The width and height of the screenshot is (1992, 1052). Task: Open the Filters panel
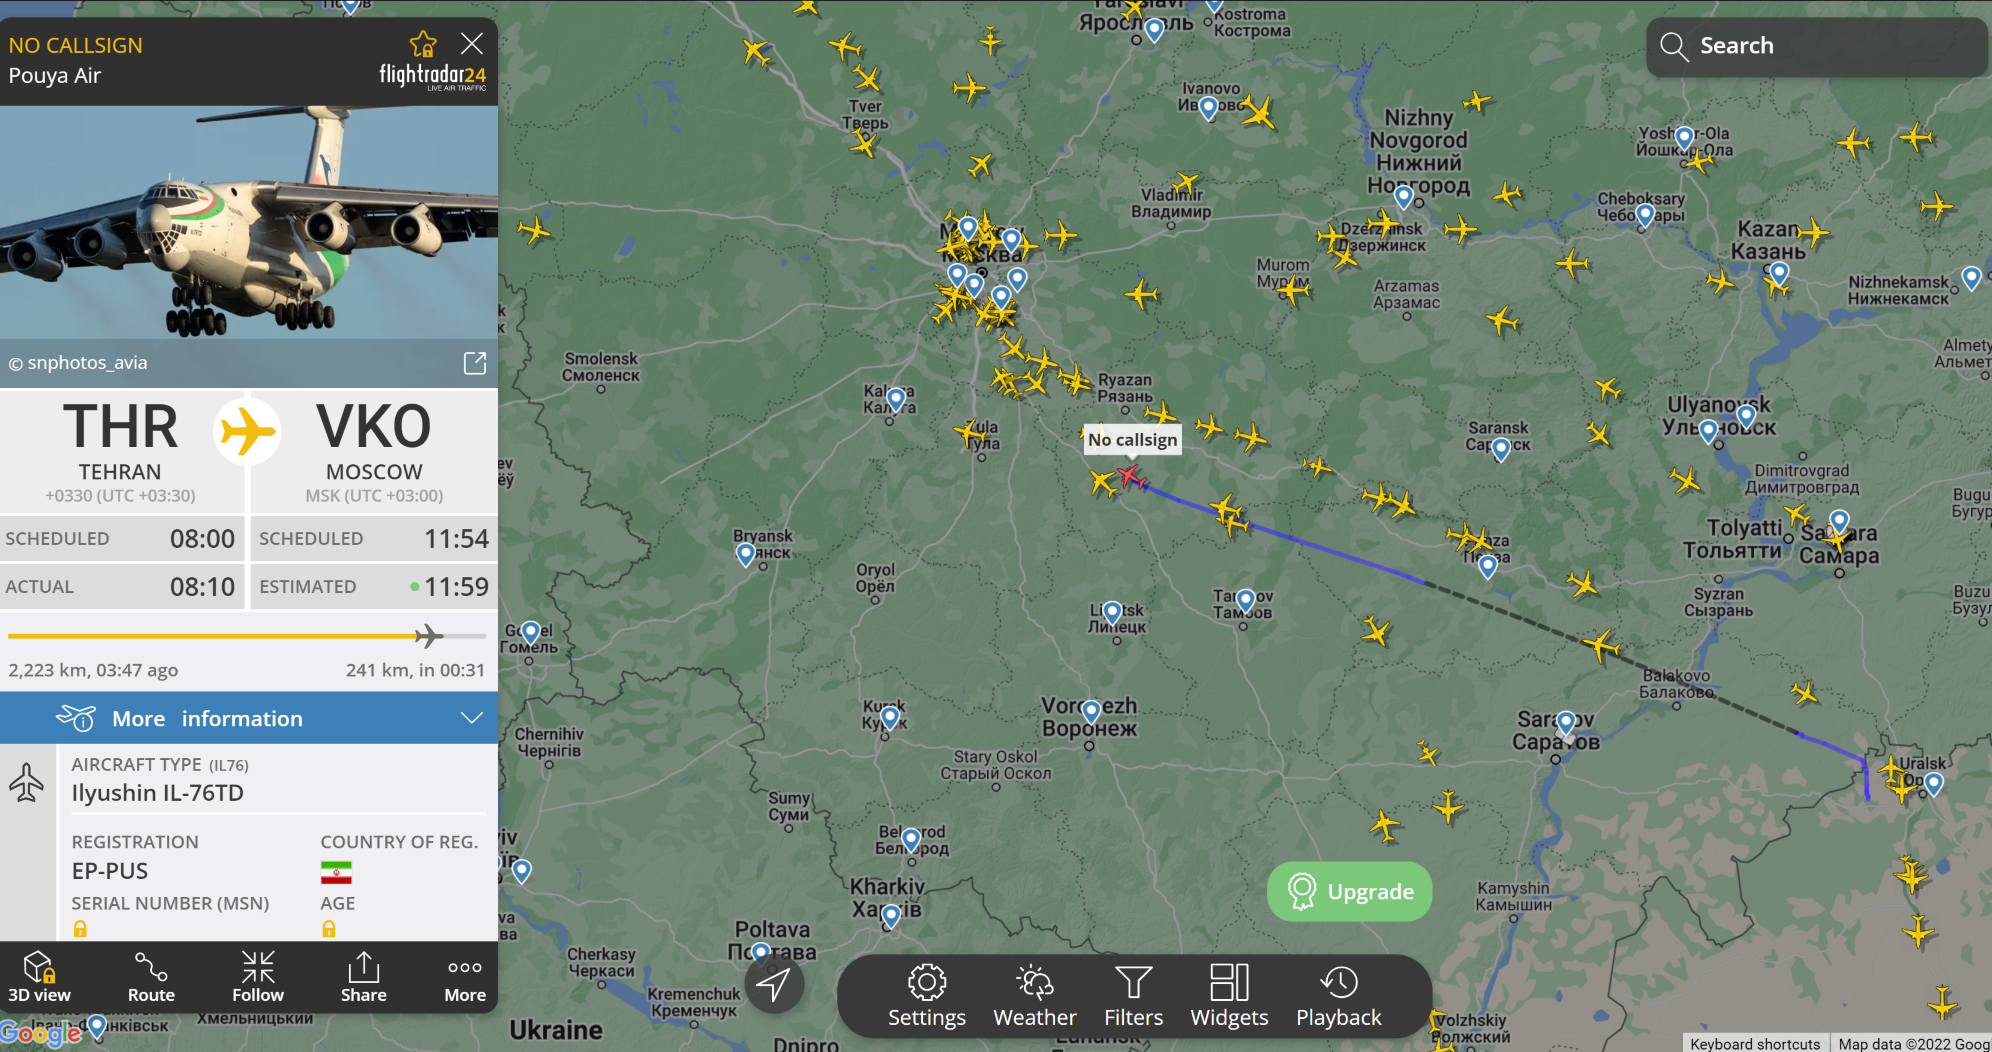tap(1134, 996)
